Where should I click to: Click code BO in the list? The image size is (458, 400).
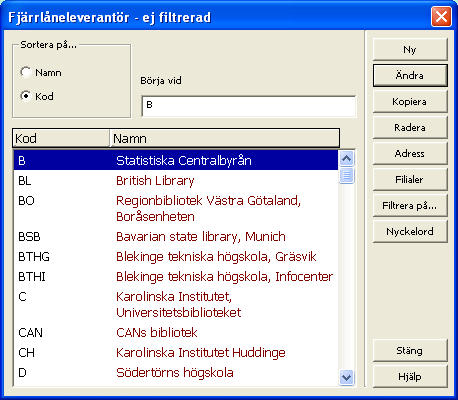[26, 201]
